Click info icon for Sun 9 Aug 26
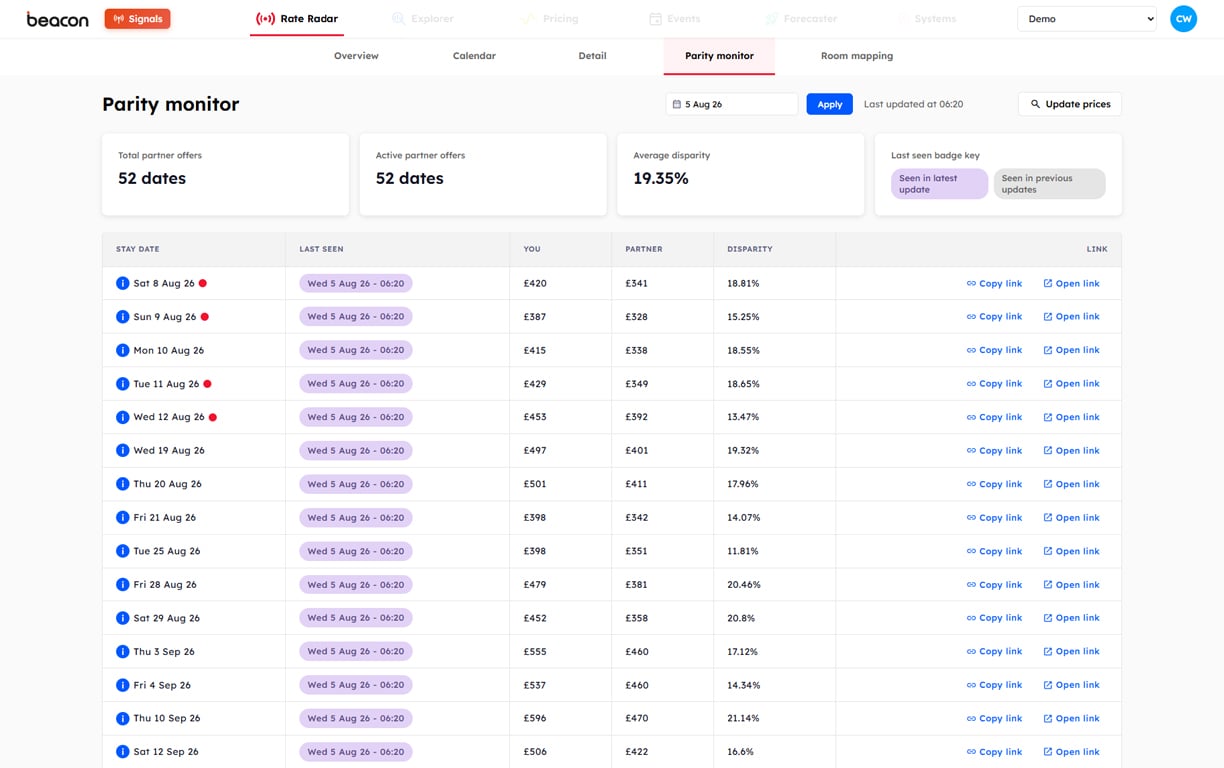The height and width of the screenshot is (768, 1224). coord(123,317)
